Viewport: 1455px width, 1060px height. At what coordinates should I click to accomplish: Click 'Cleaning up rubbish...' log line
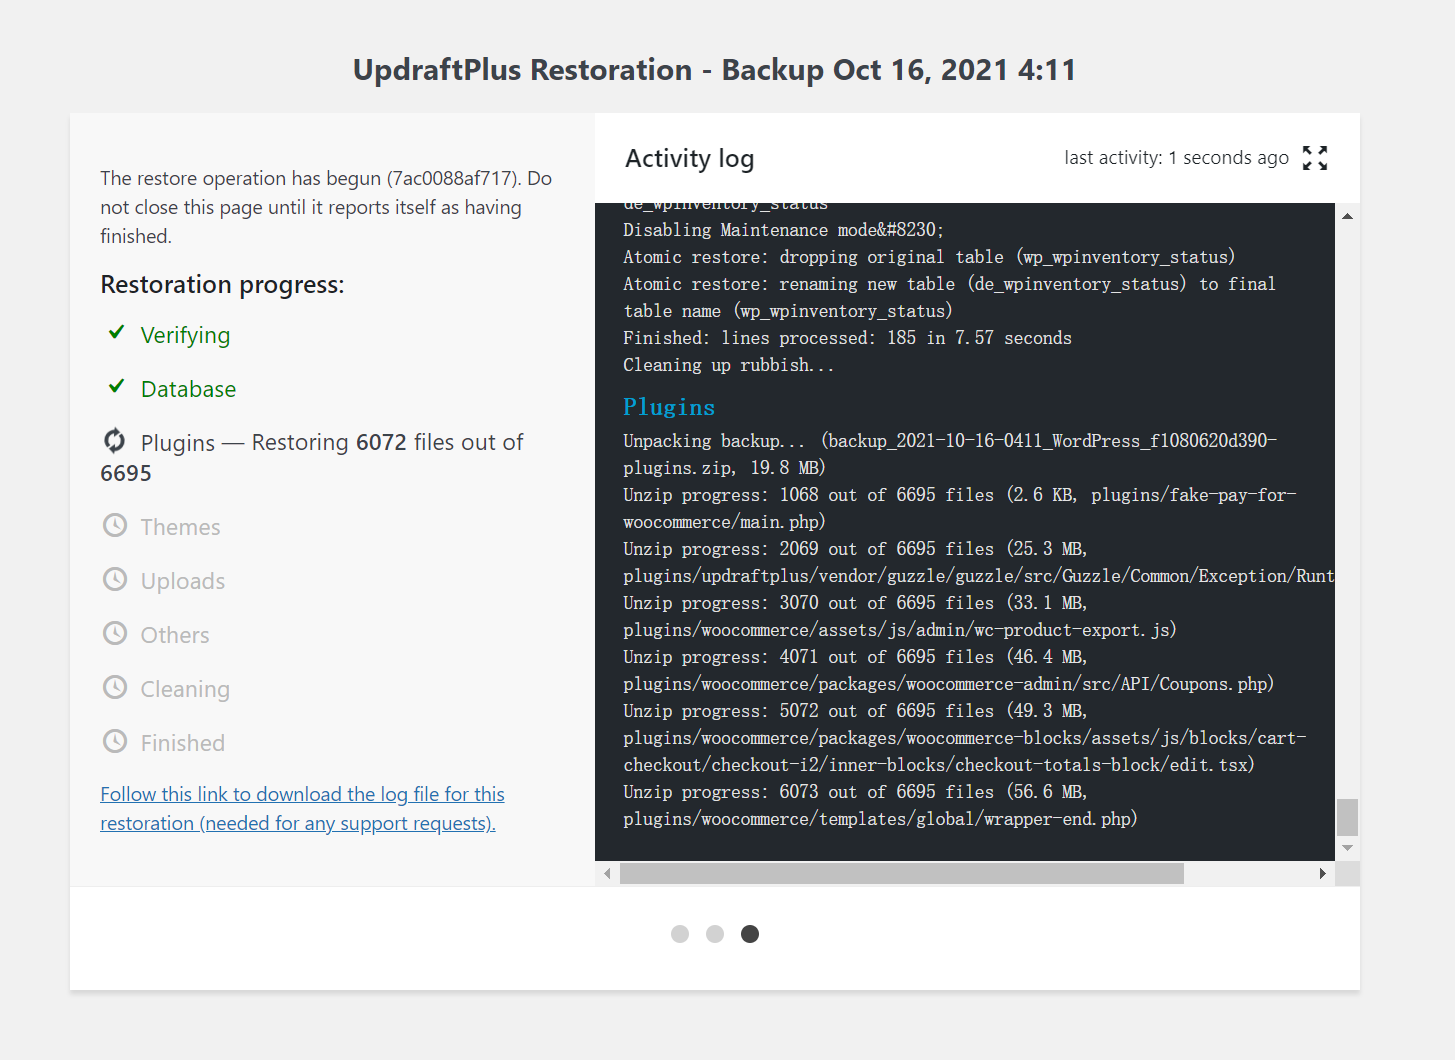click(x=729, y=365)
